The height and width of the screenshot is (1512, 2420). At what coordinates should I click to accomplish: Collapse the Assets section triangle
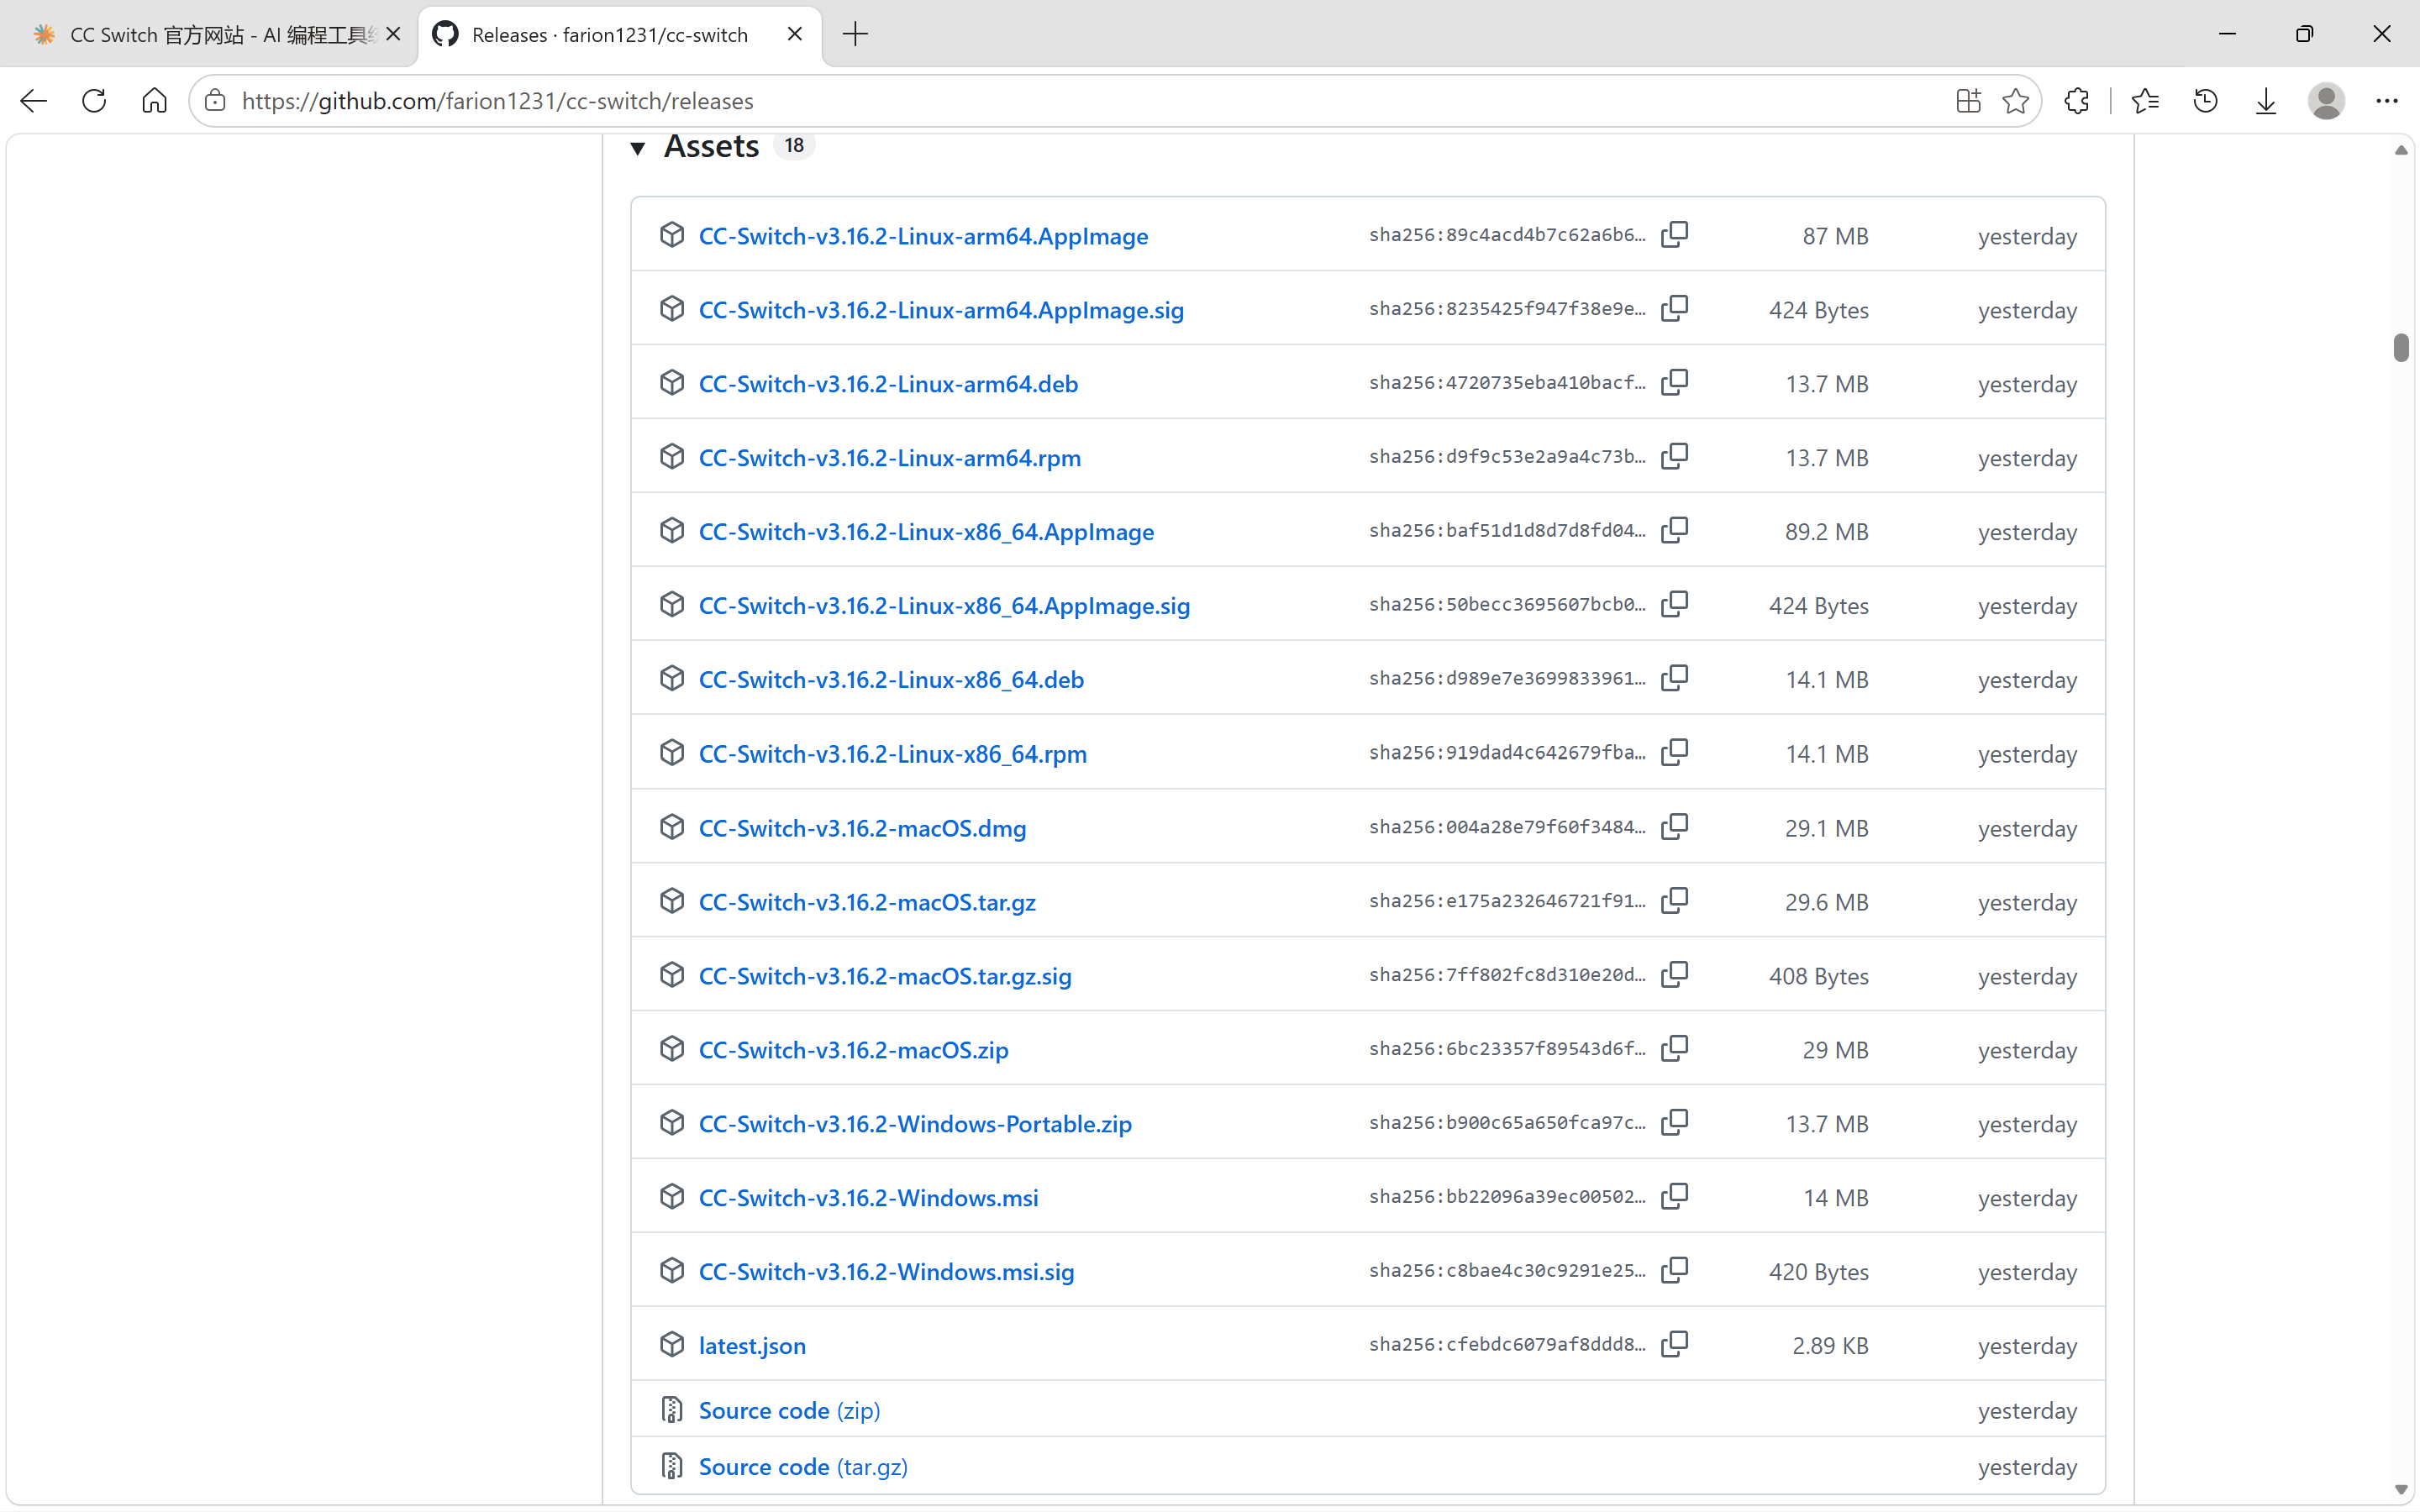pyautogui.click(x=637, y=148)
